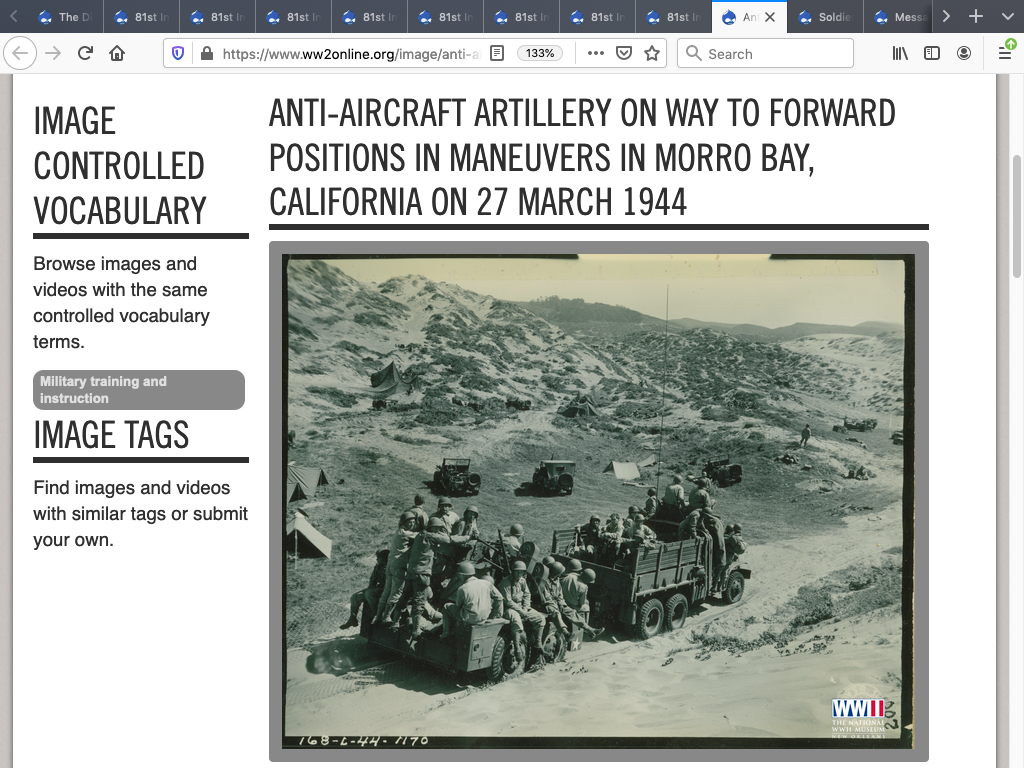Toggle the sidebars panel
The height and width of the screenshot is (768, 1024).
pyautogui.click(x=932, y=54)
